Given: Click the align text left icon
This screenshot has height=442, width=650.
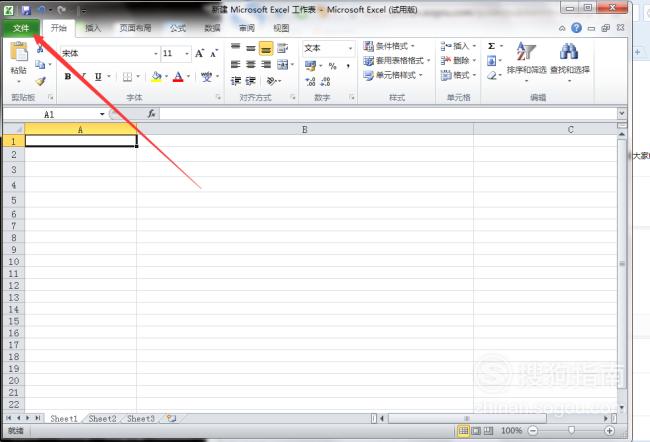Looking at the screenshot, I should tap(235, 64).
